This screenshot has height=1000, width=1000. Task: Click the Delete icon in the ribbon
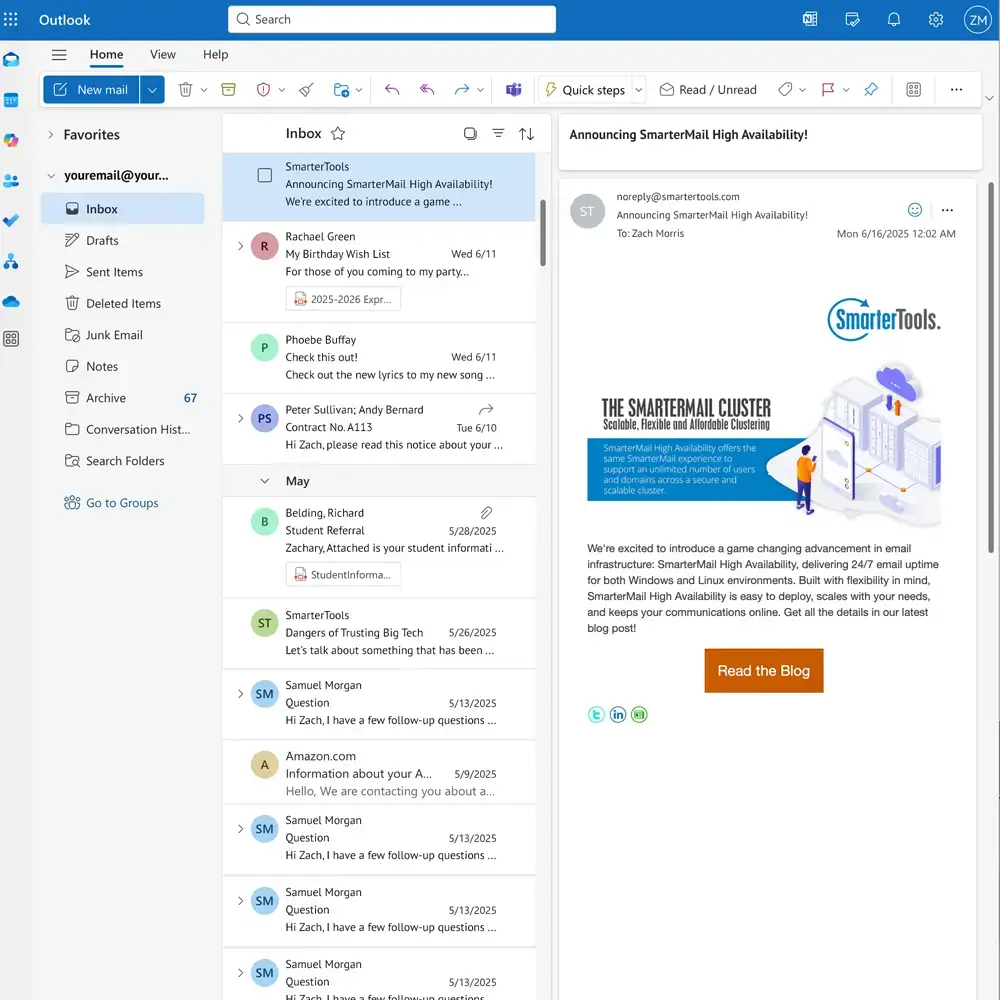(x=186, y=89)
